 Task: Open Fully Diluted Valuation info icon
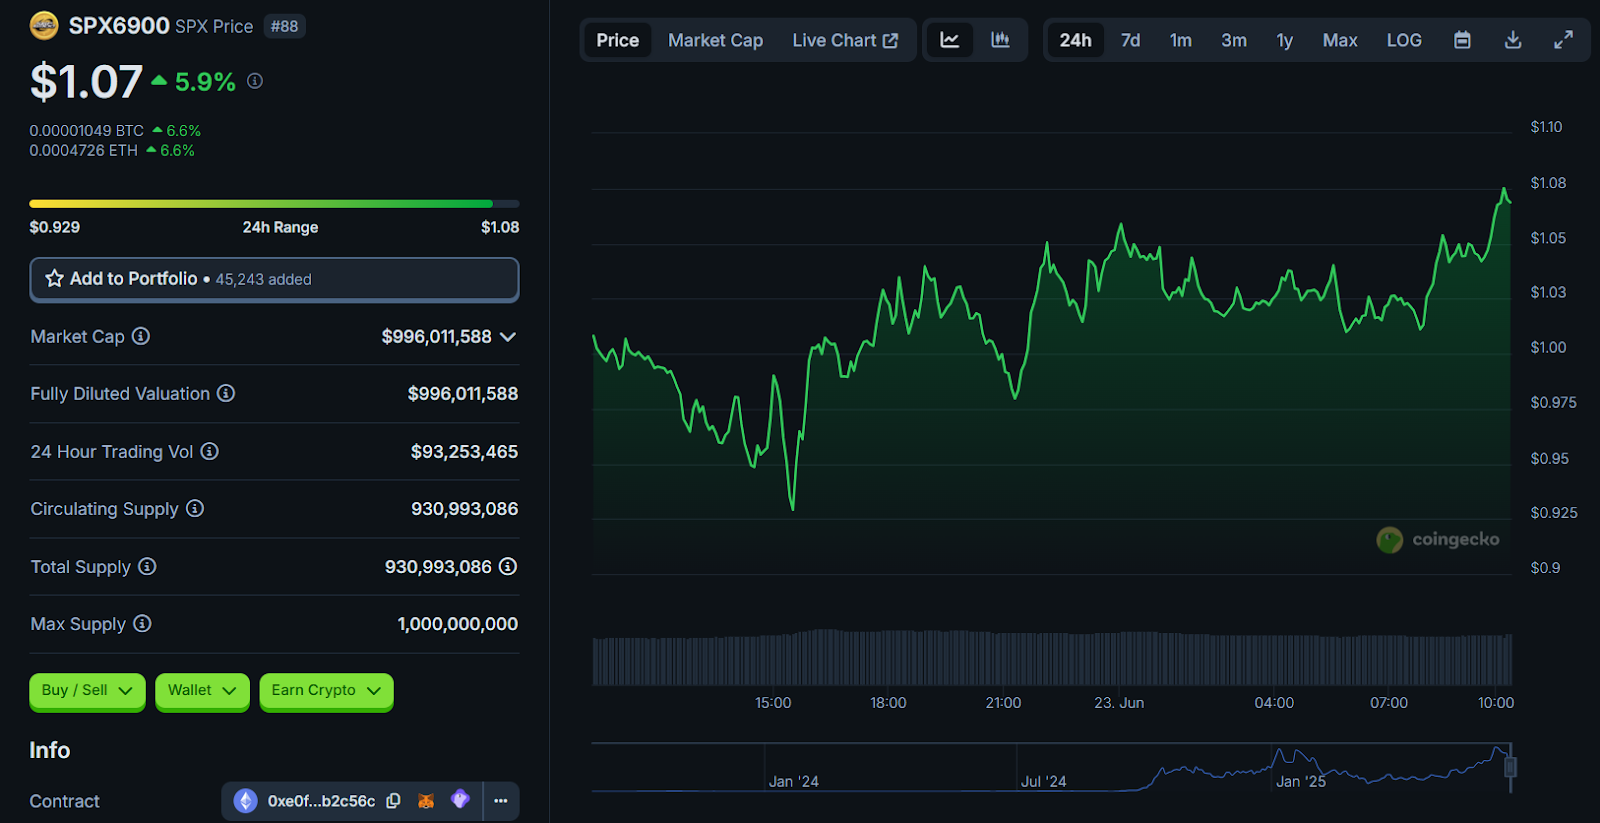point(226,393)
